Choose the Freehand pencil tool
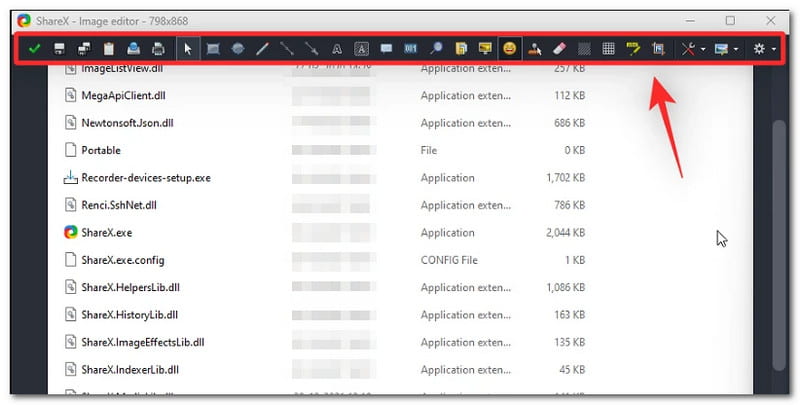 [262, 49]
